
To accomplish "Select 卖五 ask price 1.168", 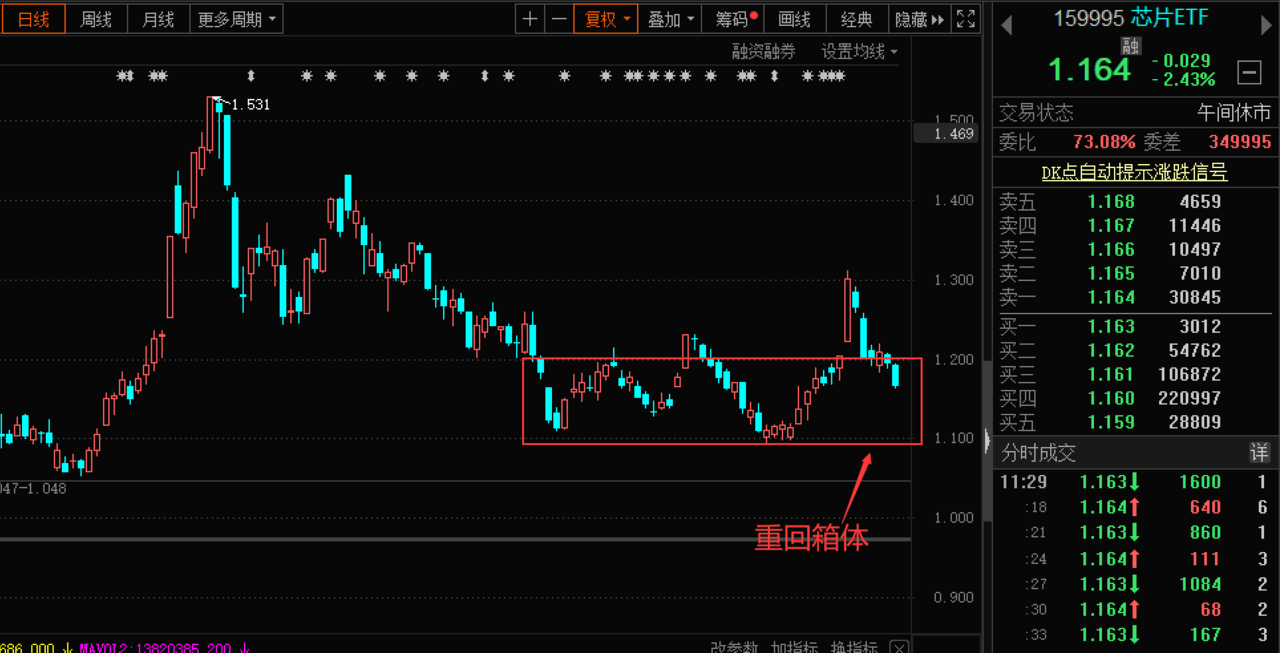I will [1111, 201].
